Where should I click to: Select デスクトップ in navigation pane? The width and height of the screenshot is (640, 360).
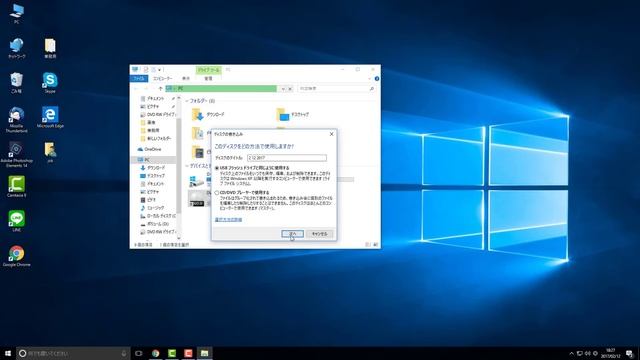[x=153, y=176]
